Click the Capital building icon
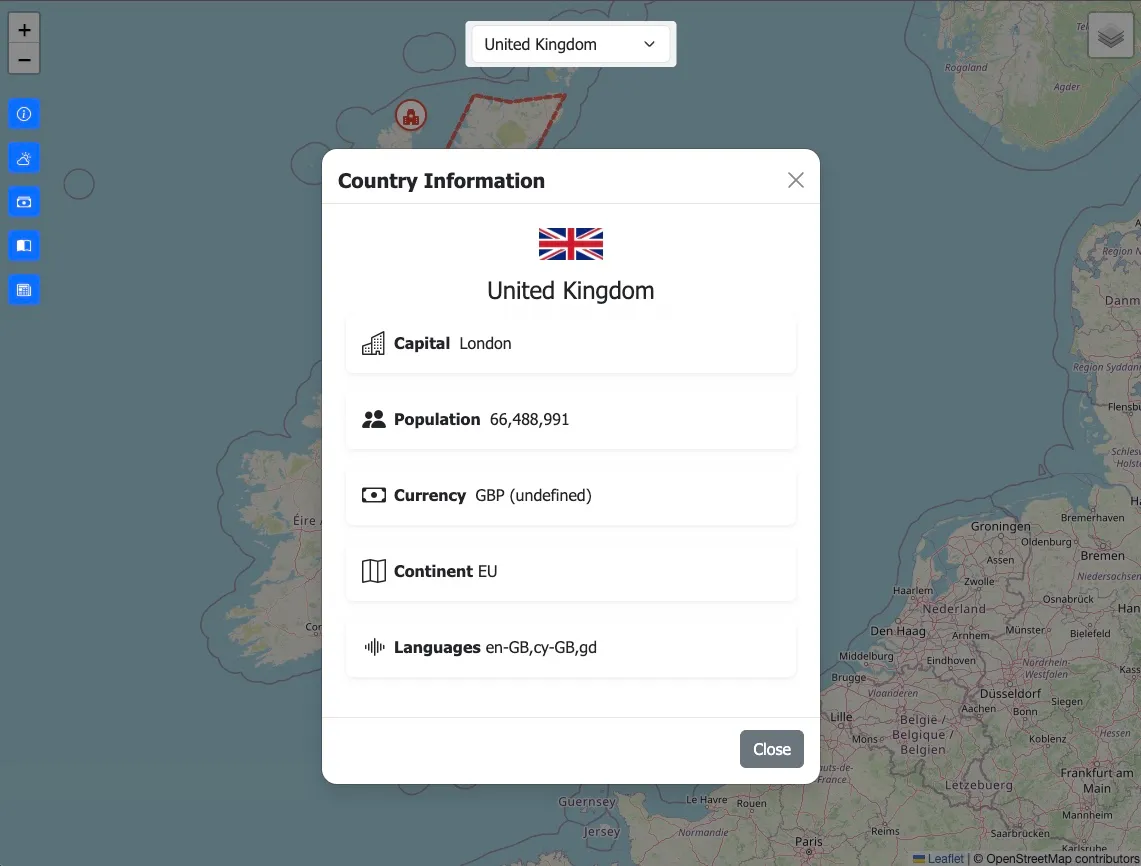This screenshot has width=1141, height=866. tap(373, 344)
